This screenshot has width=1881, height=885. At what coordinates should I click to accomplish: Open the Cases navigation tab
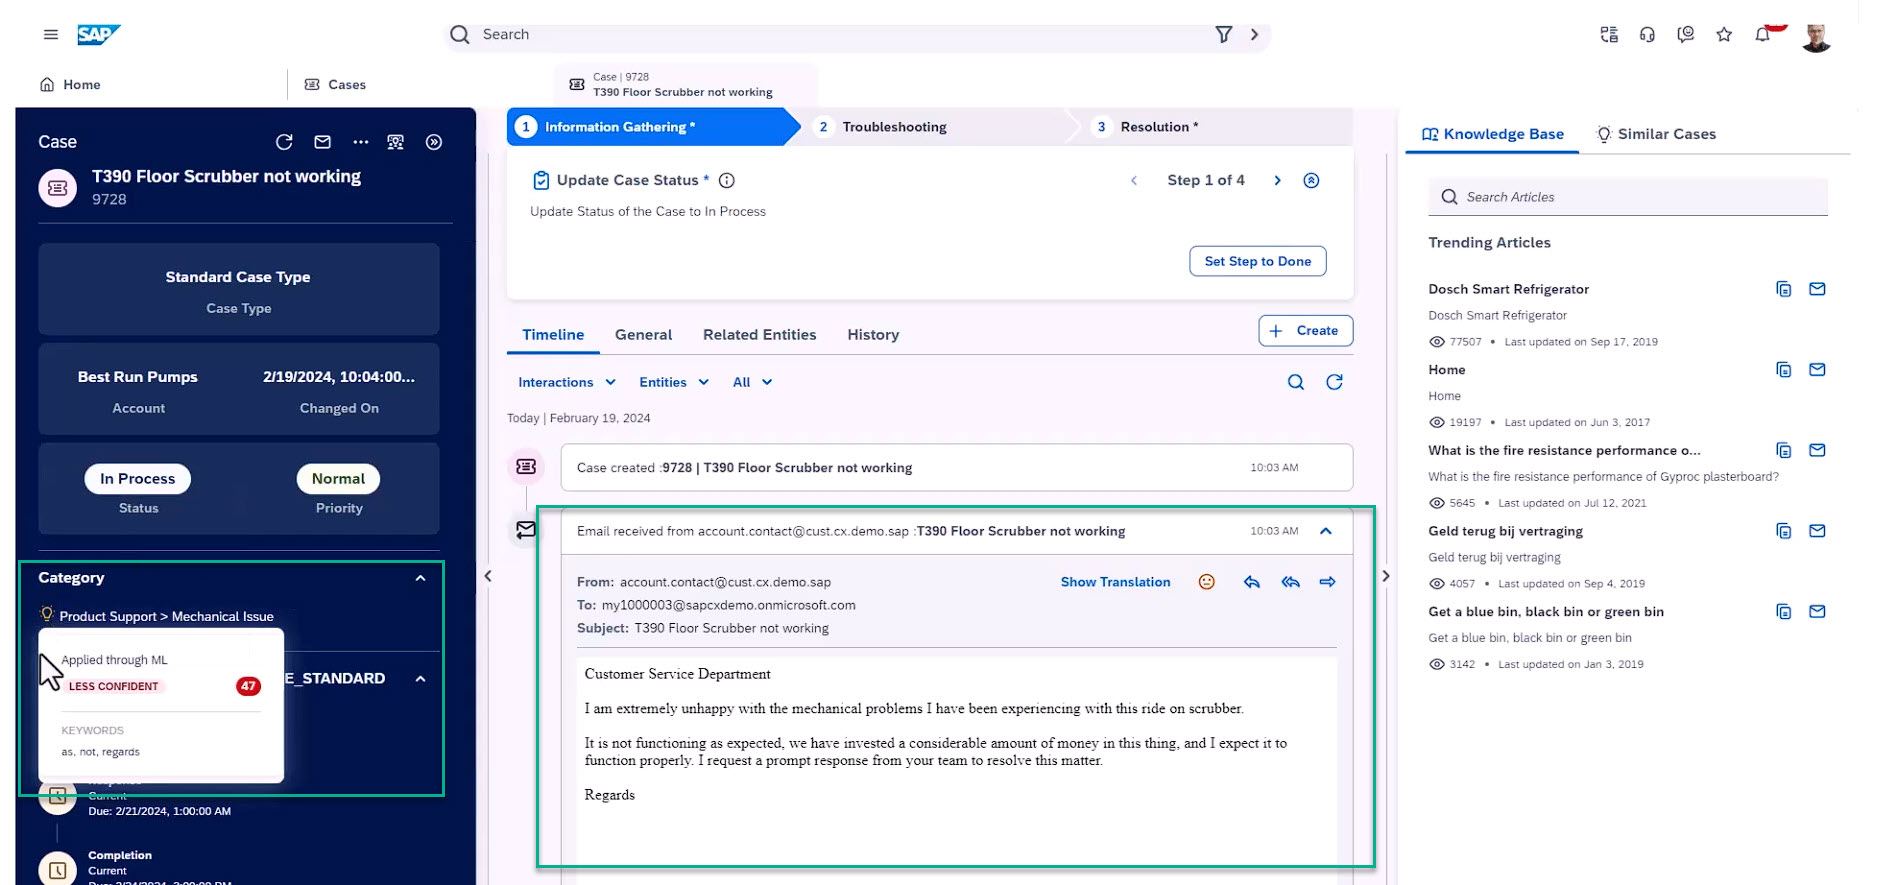(x=335, y=85)
